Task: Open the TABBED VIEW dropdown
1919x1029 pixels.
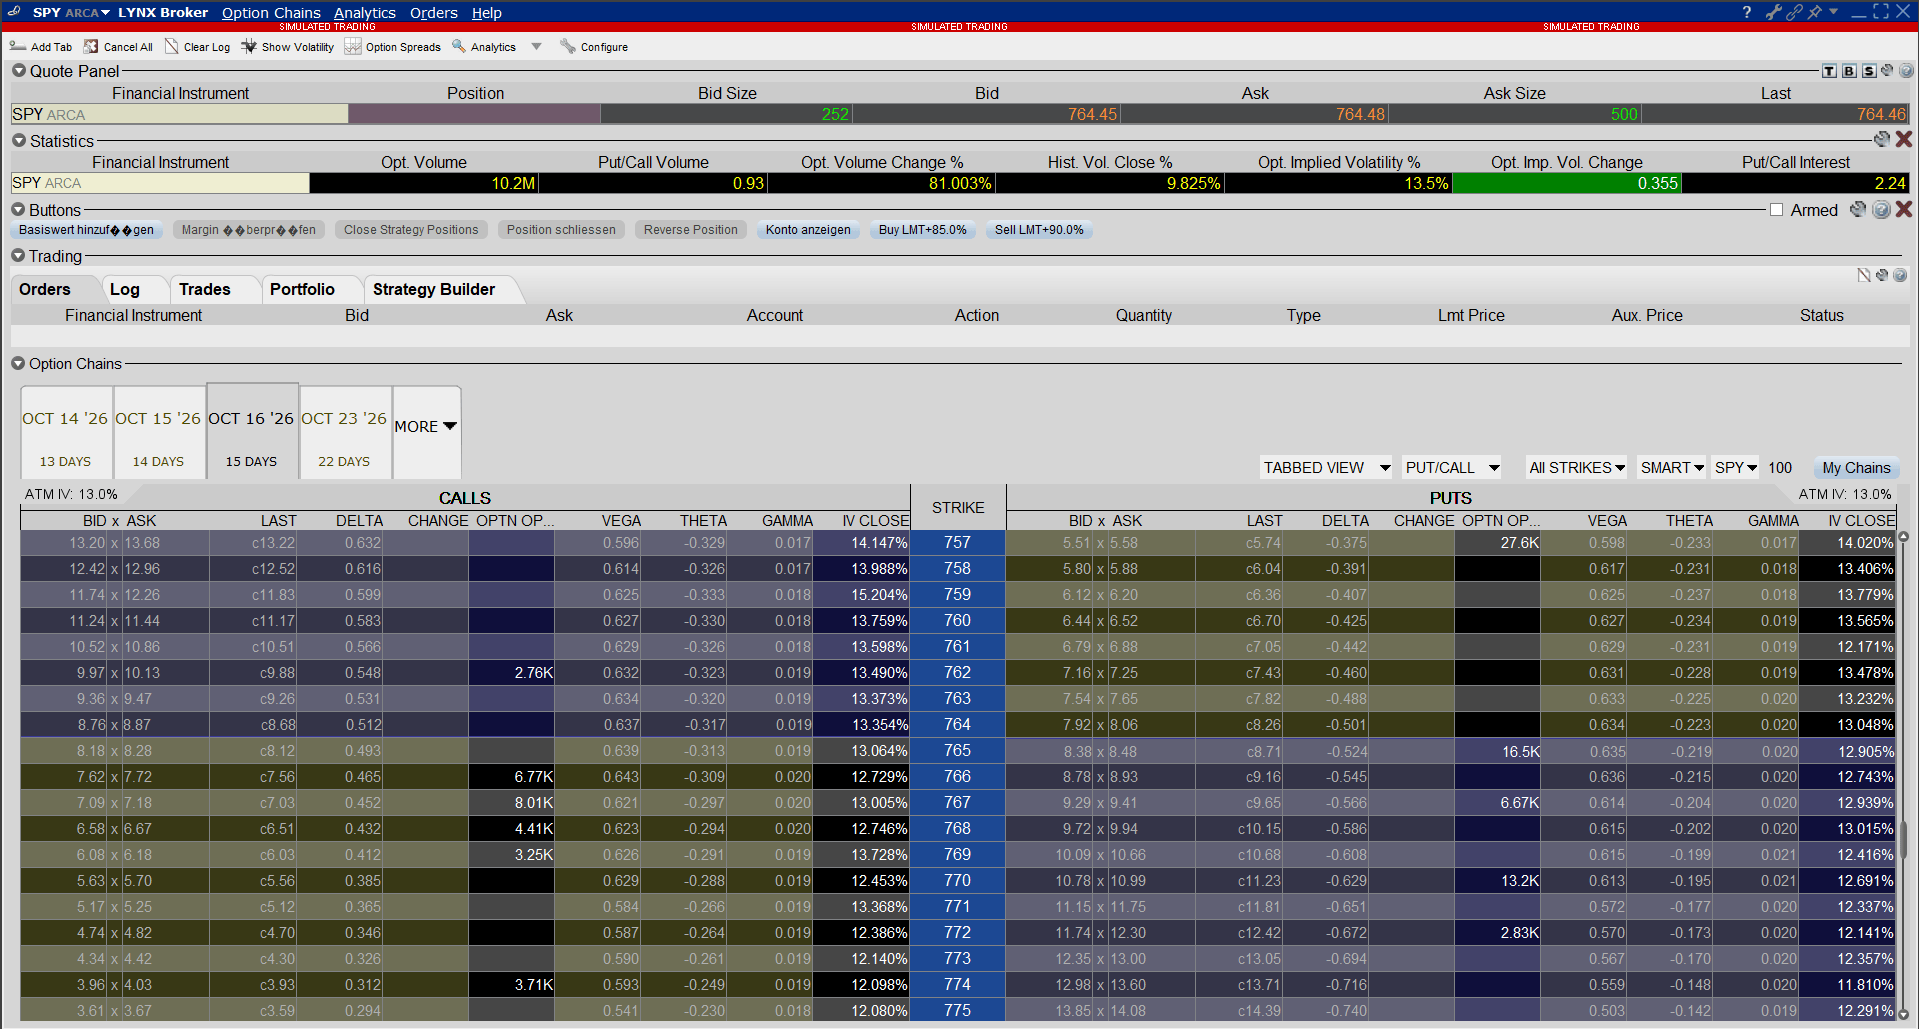Action: click(1326, 467)
